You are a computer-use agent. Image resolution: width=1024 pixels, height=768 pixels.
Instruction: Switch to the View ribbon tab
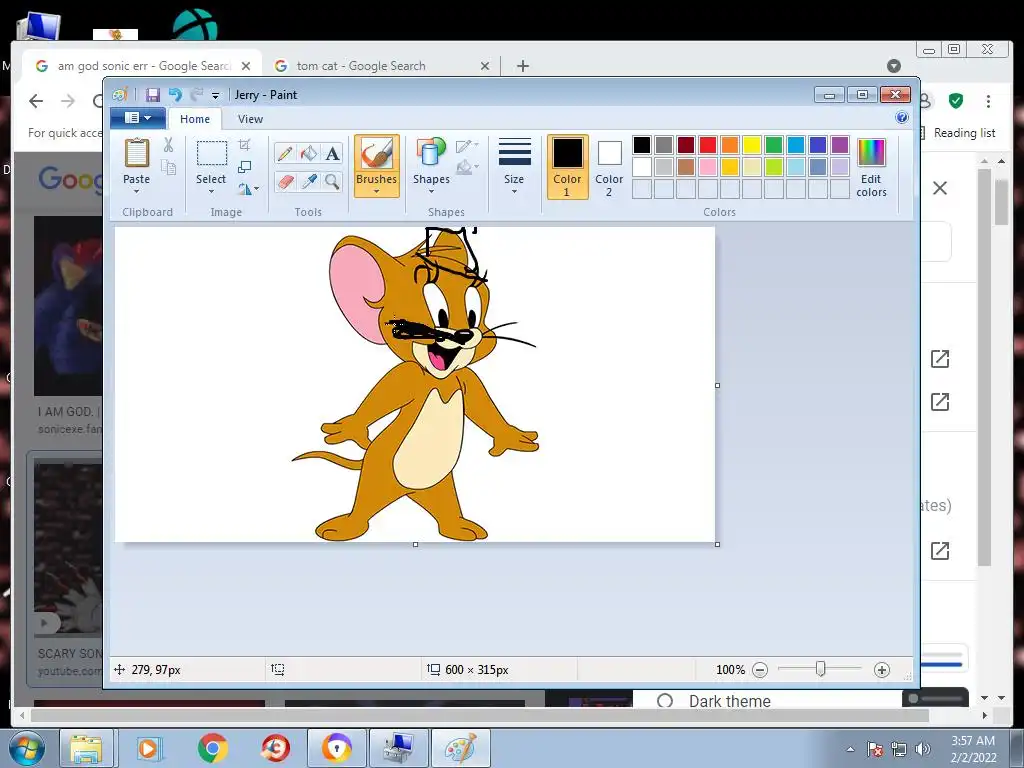(250, 119)
